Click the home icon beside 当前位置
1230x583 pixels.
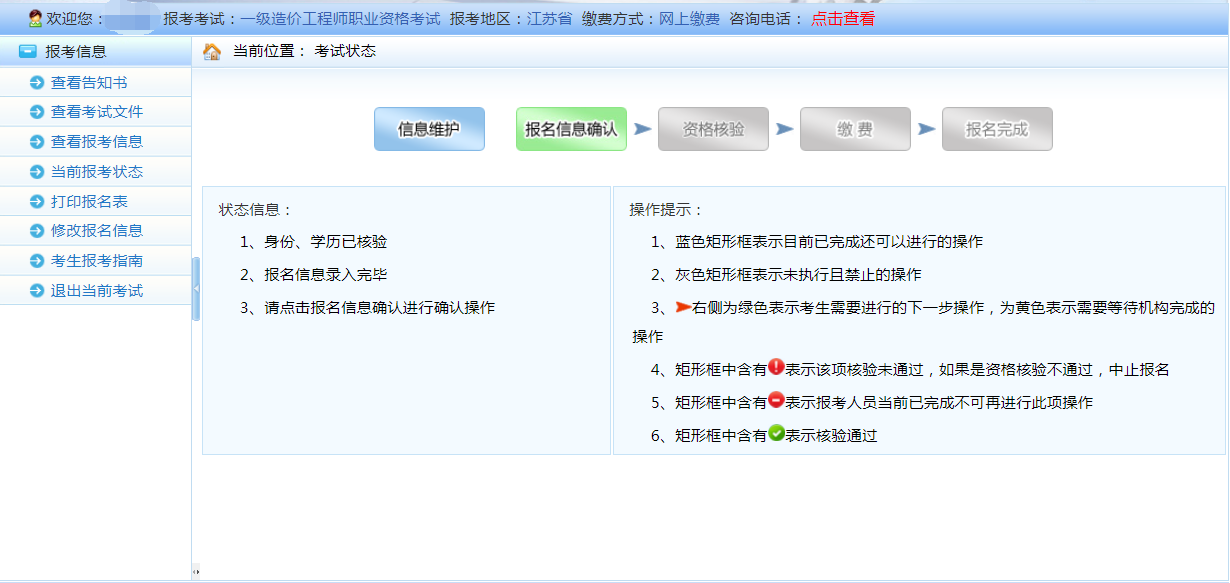point(211,51)
